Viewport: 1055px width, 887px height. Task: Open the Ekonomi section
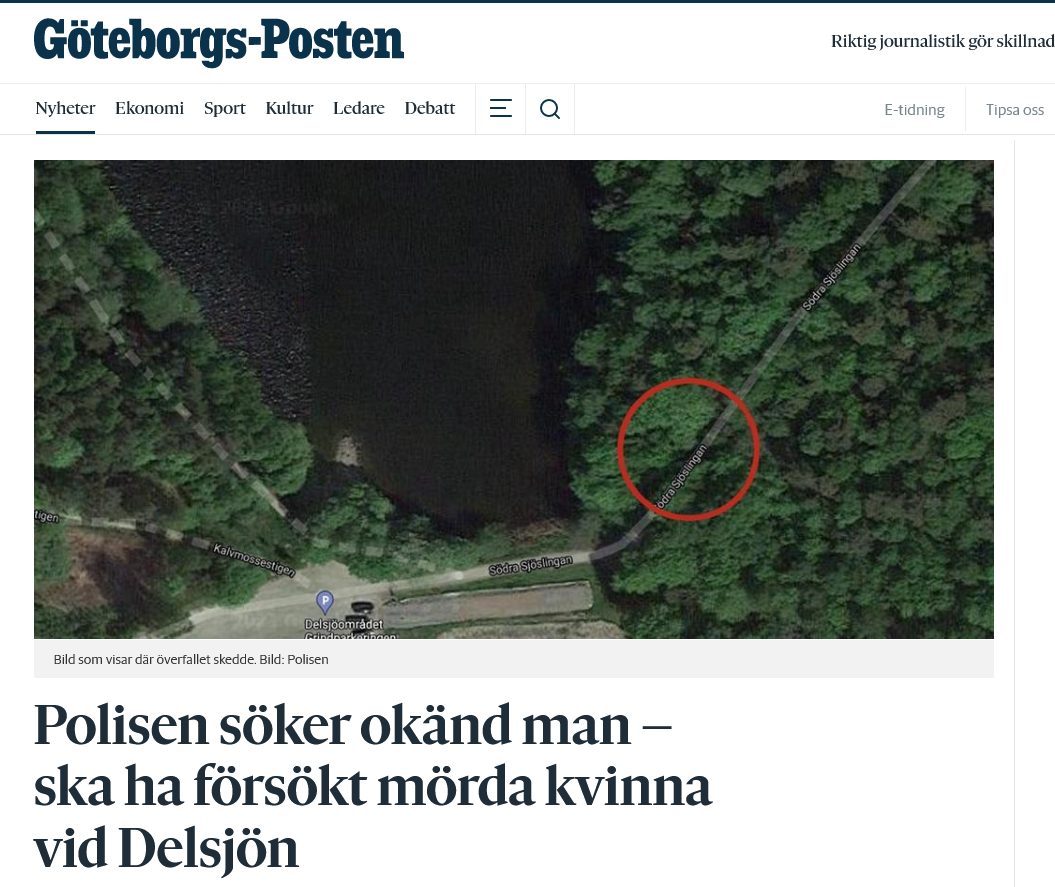click(x=149, y=108)
